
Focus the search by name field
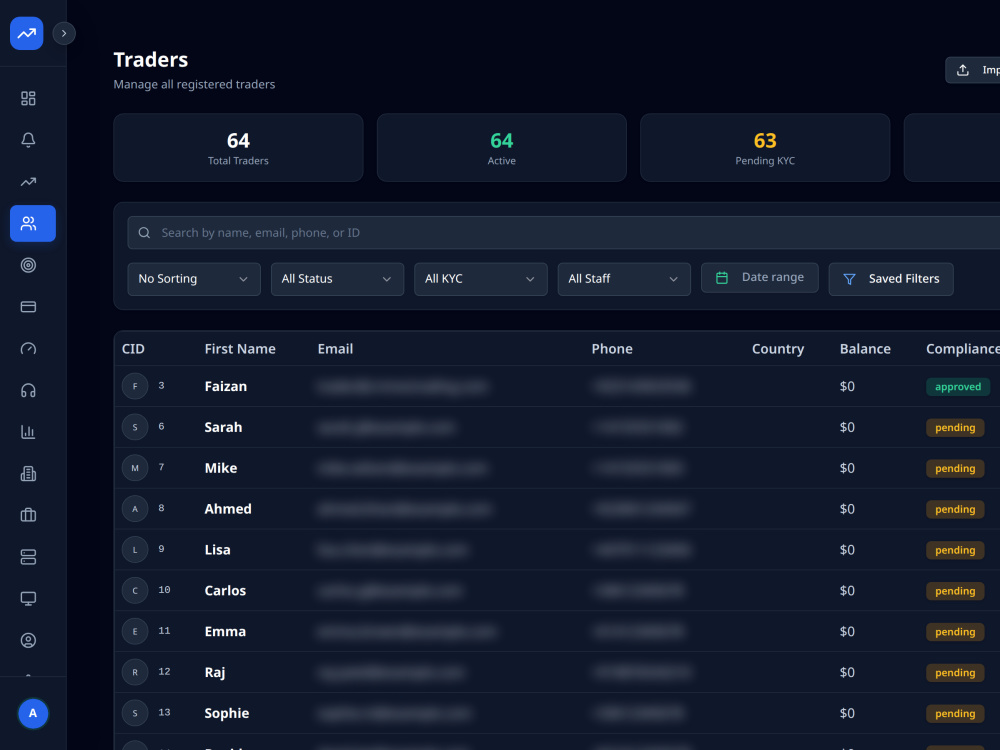pyautogui.click(x=564, y=233)
